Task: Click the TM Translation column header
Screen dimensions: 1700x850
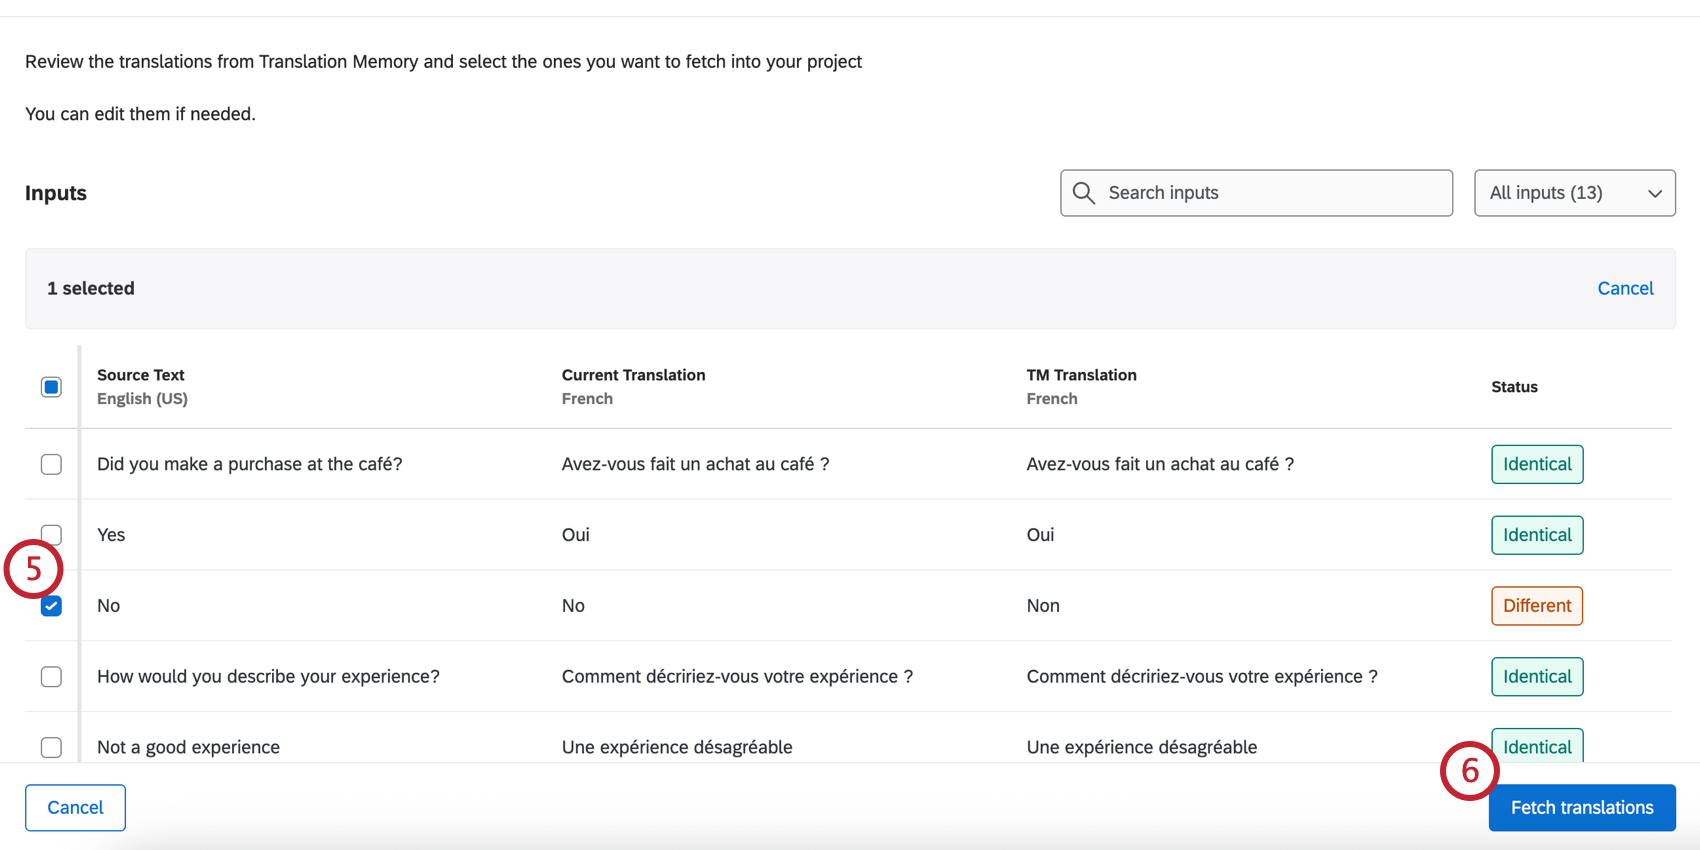Action: click(x=1081, y=376)
